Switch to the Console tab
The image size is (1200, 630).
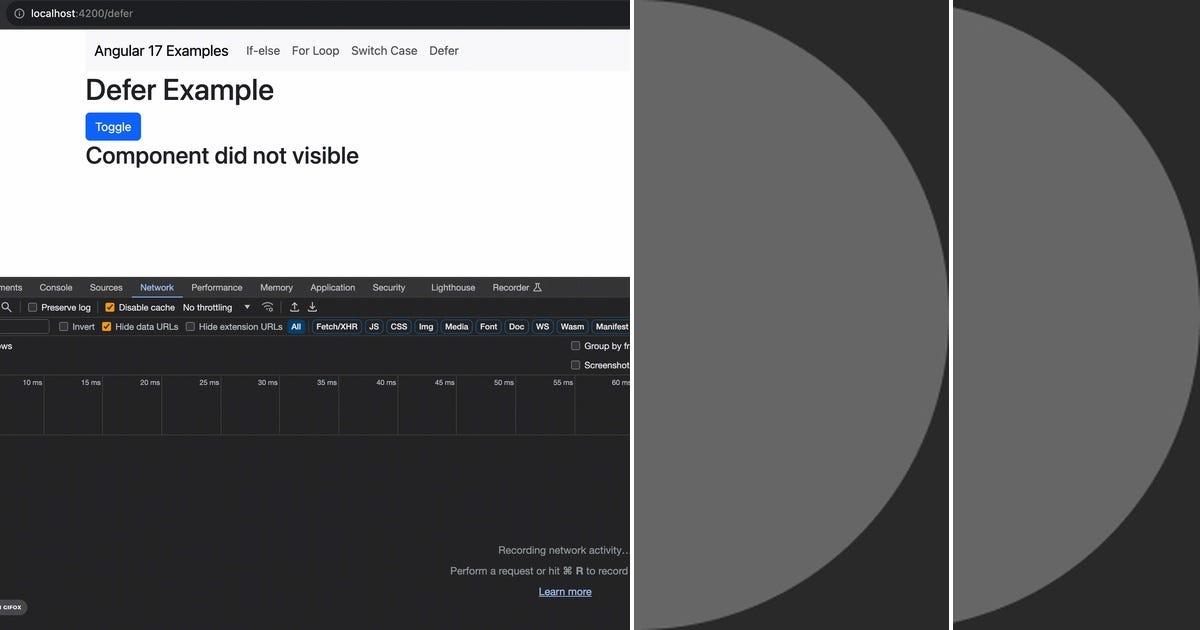click(56, 288)
